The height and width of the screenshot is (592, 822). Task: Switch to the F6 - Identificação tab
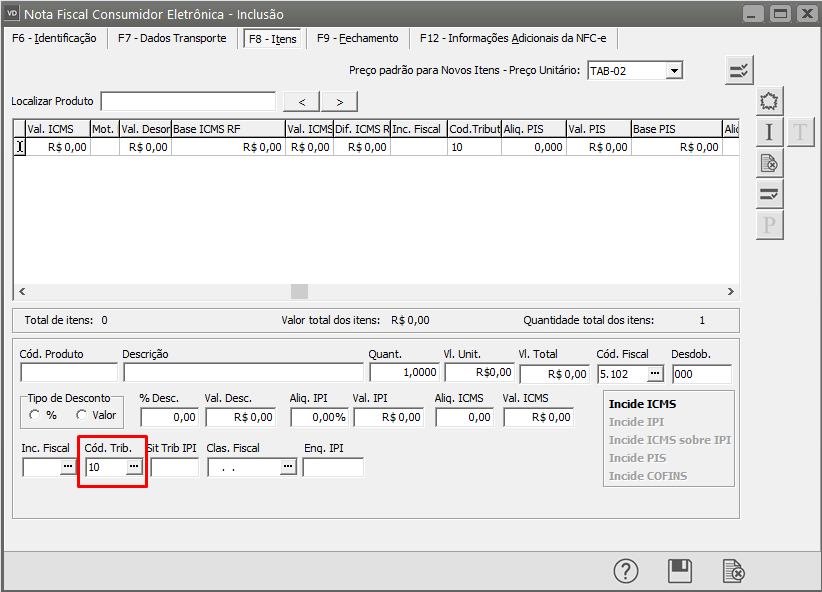54,38
